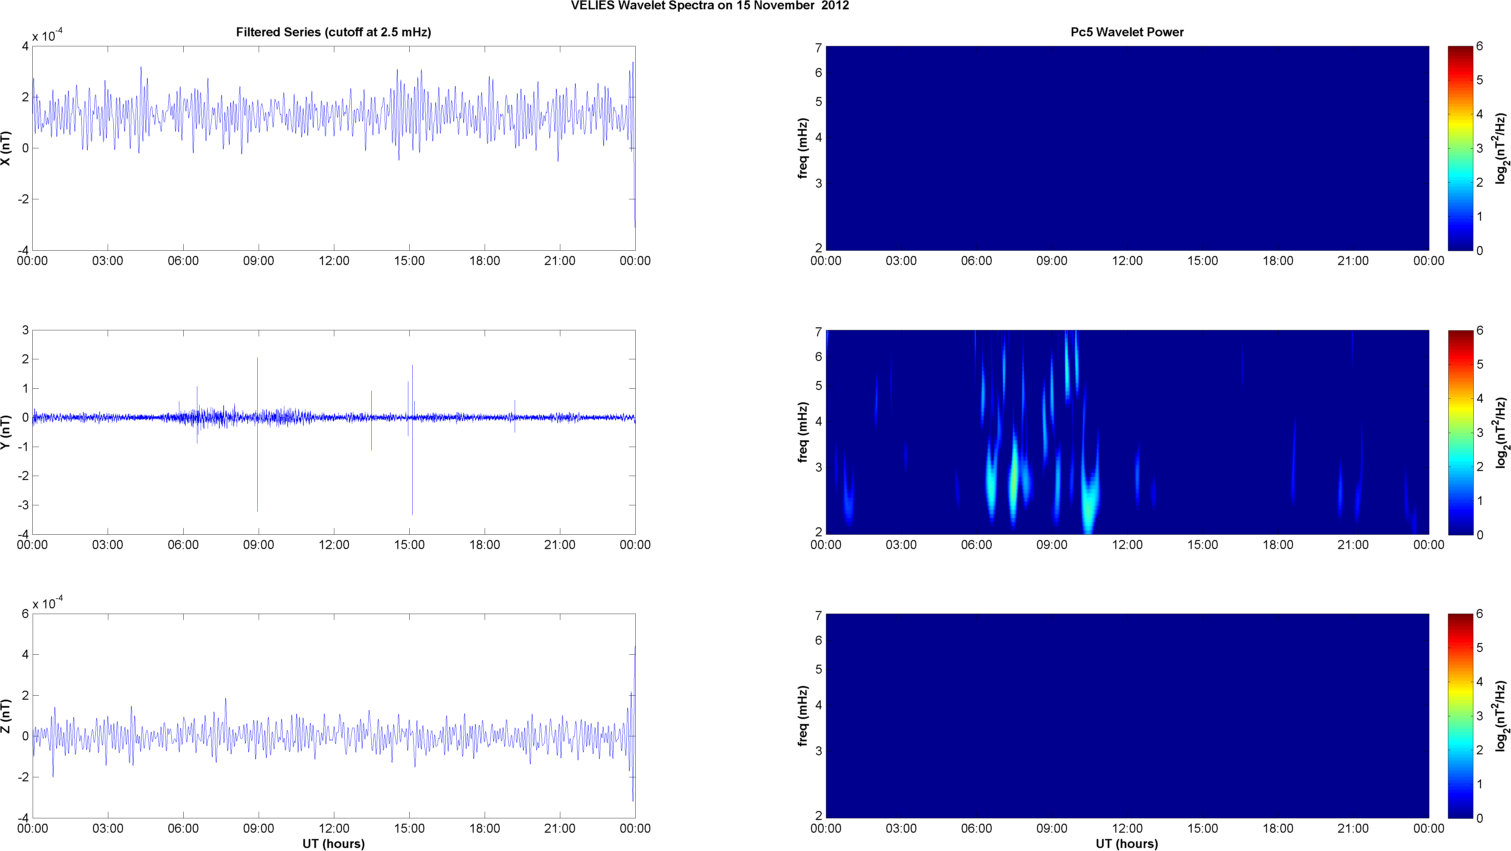Click the main title 'VELIES Wavelet Spectra on 15 November 2012'

coord(710,5)
